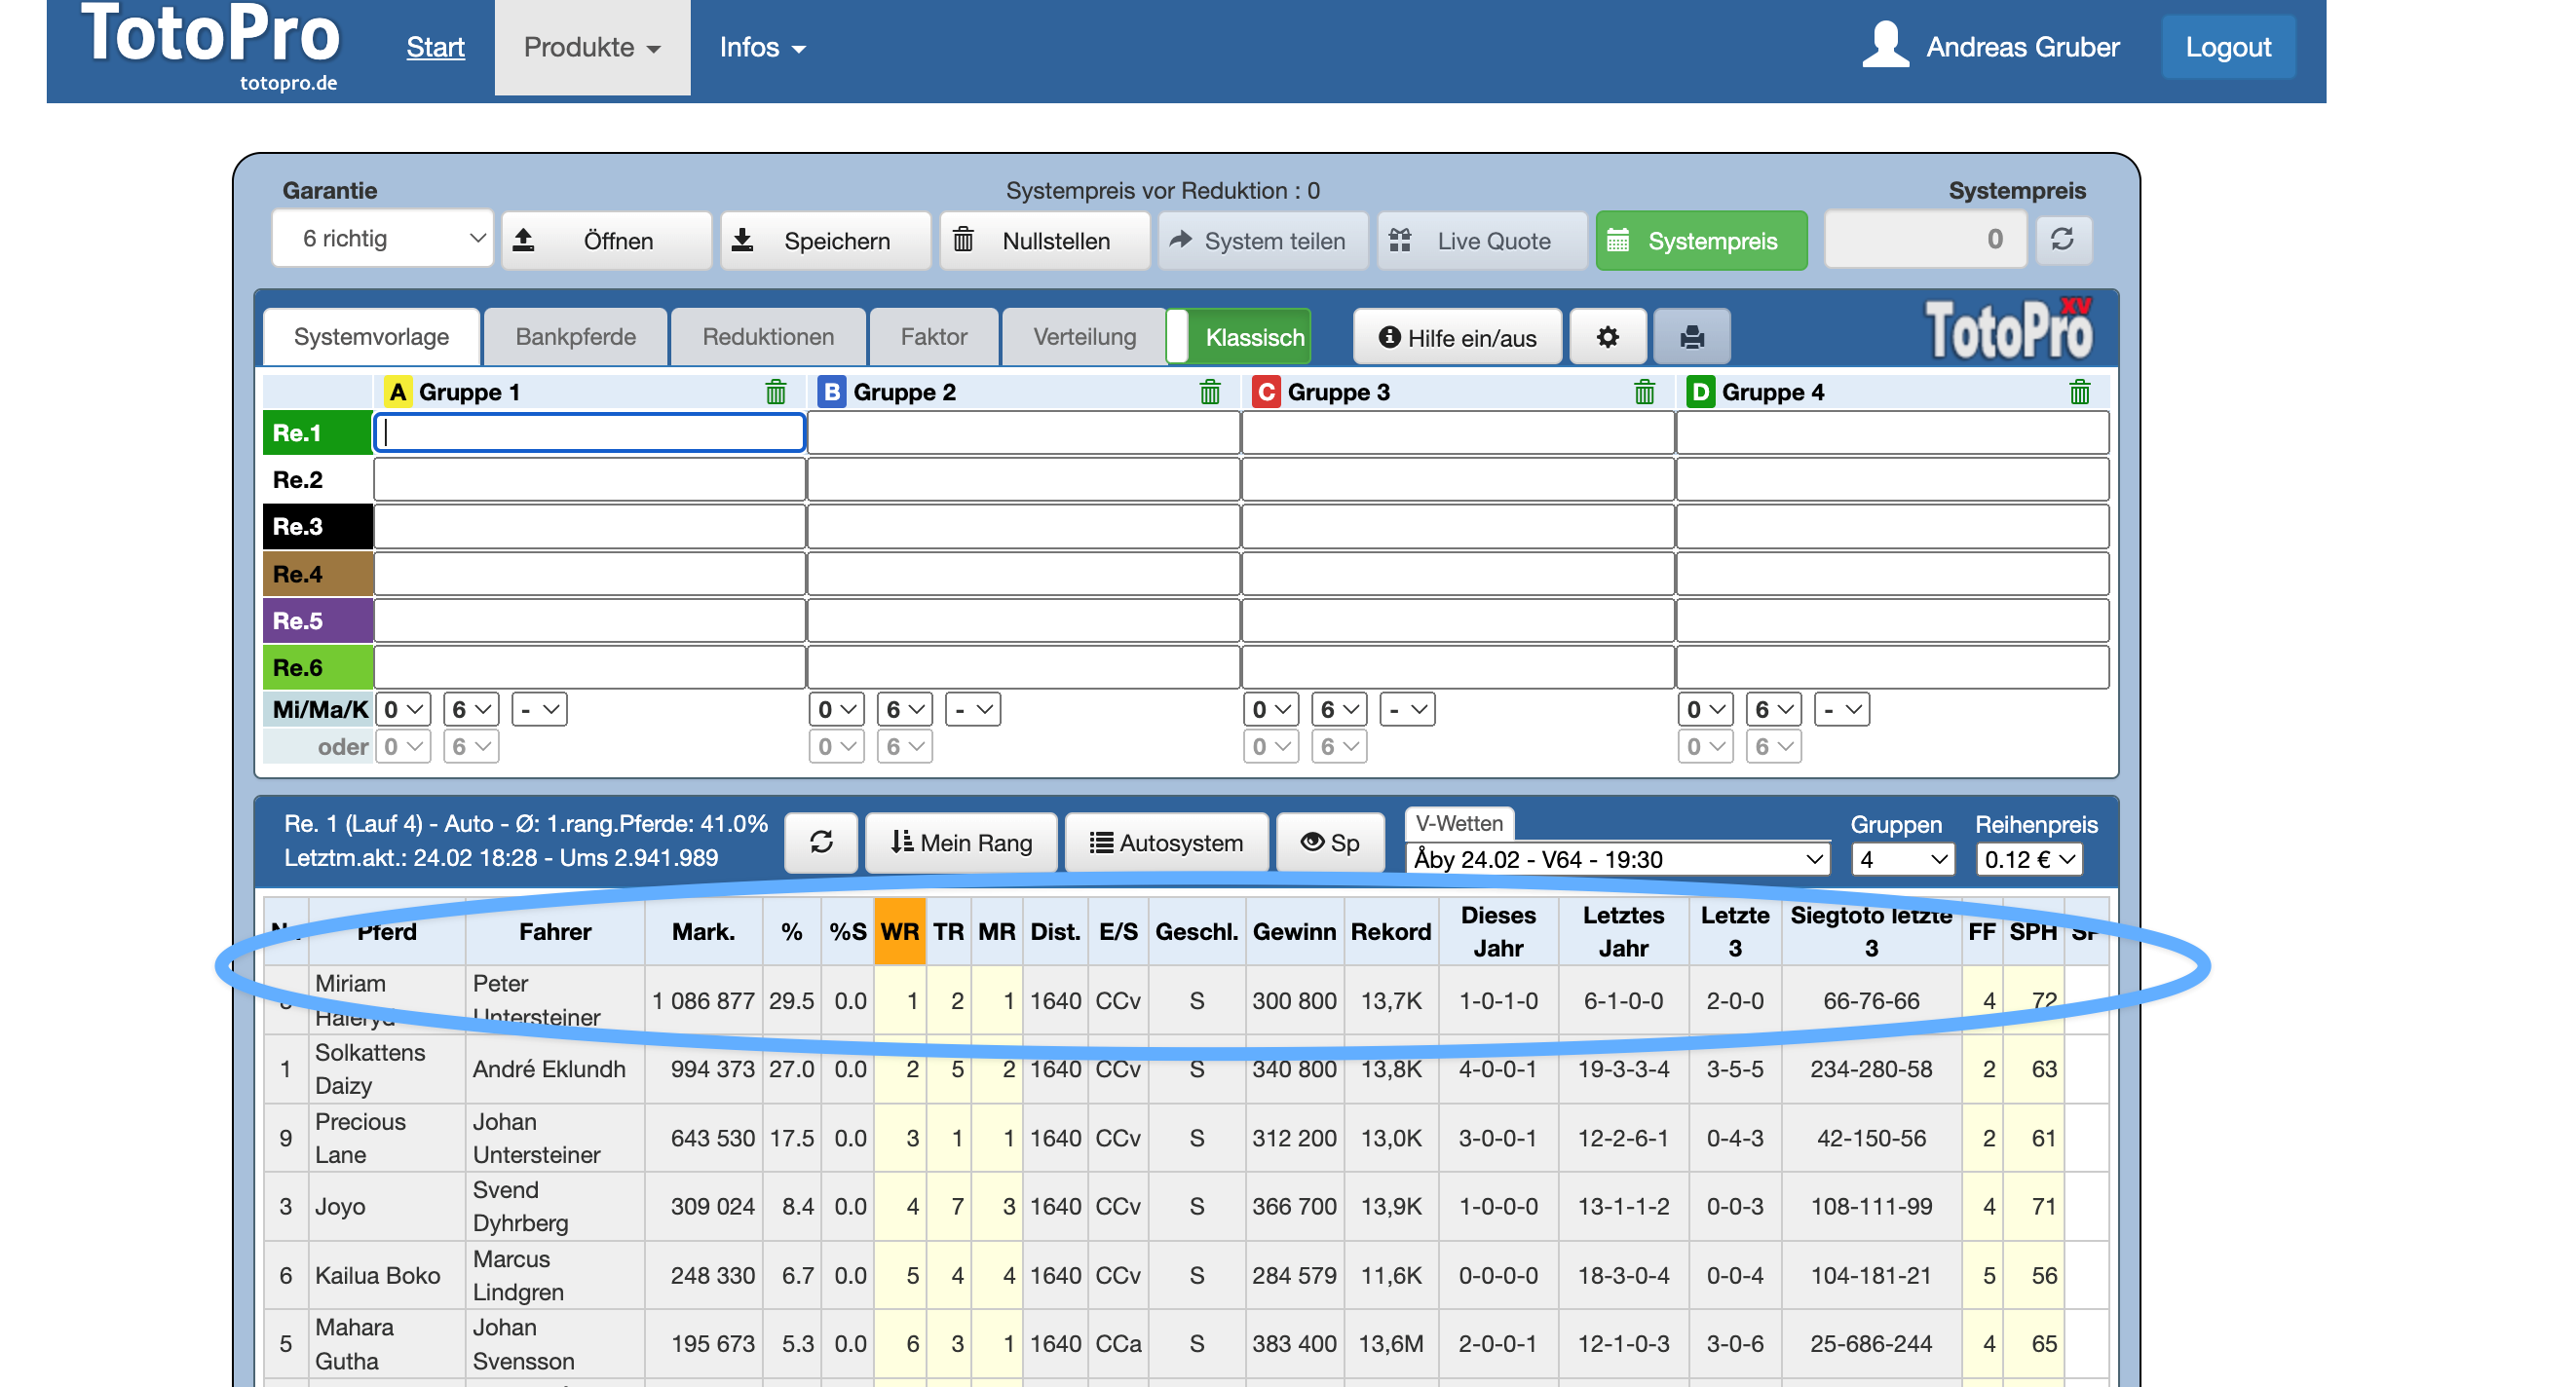Sort by the WR column header
Screen dimensions: 2576x1387
899,931
